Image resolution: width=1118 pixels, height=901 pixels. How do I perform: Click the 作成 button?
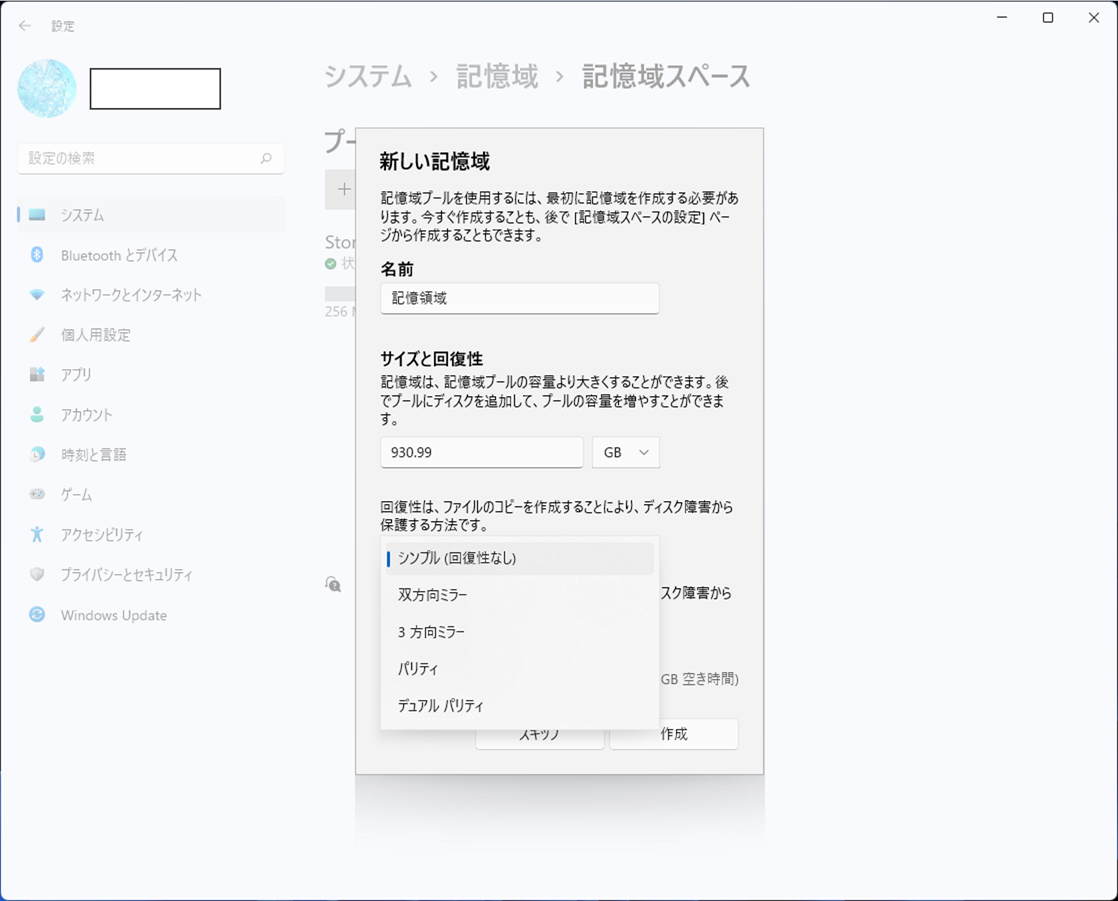click(674, 734)
